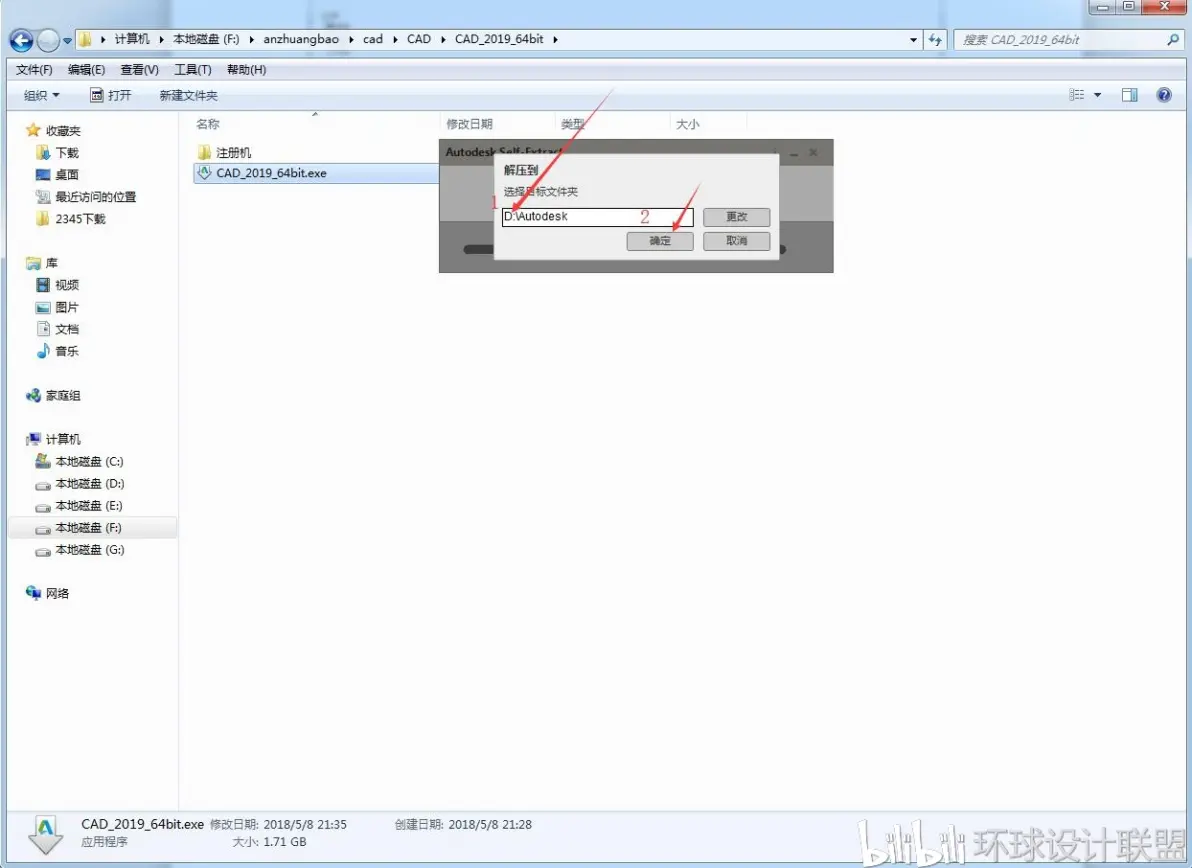Image resolution: width=1192 pixels, height=868 pixels.
Task: Open 本地磁盘 (D:) in the sidebar
Action: 89,483
